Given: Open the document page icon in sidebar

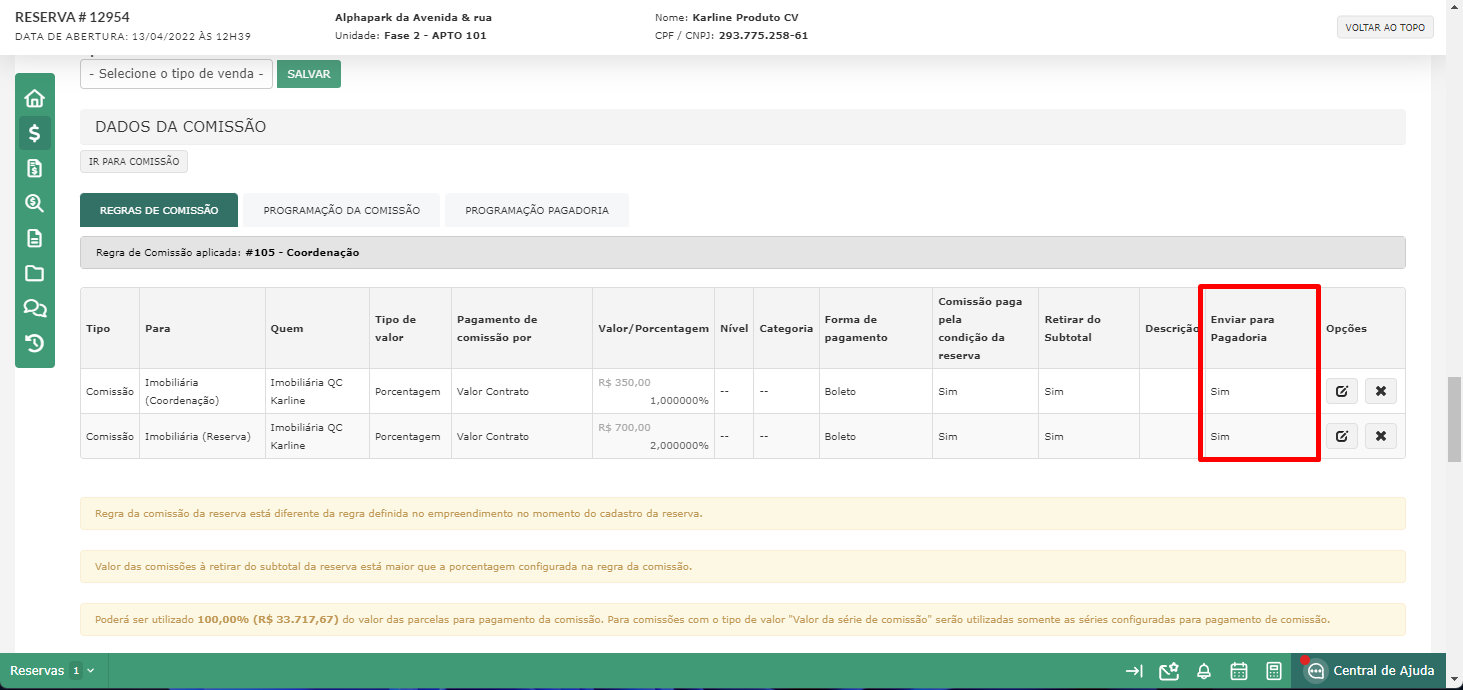Looking at the screenshot, I should pyautogui.click(x=35, y=238).
